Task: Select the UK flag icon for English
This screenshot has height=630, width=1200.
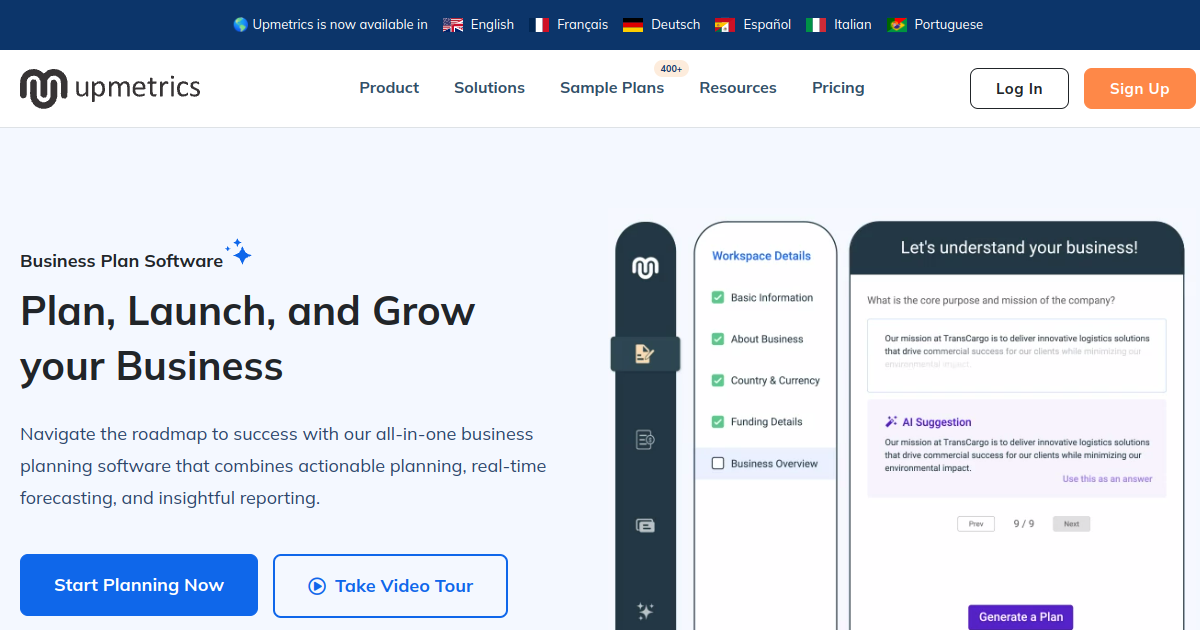Action: pos(453,25)
